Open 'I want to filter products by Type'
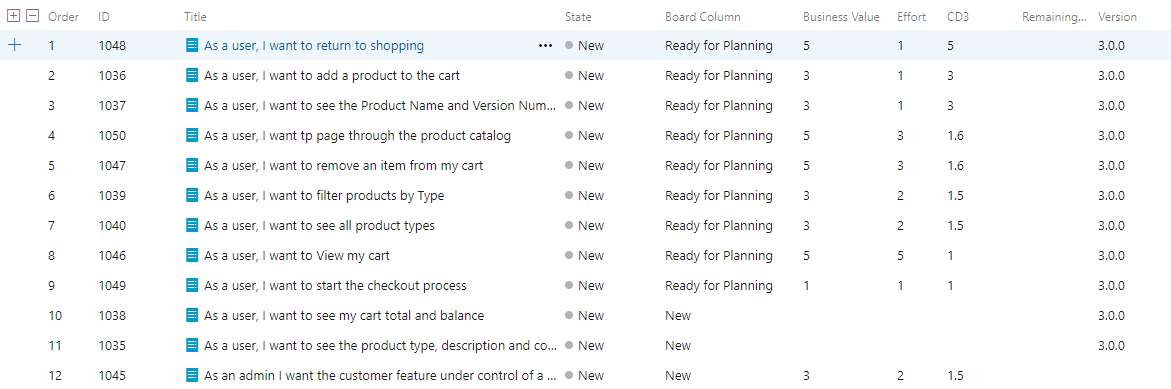 point(324,196)
